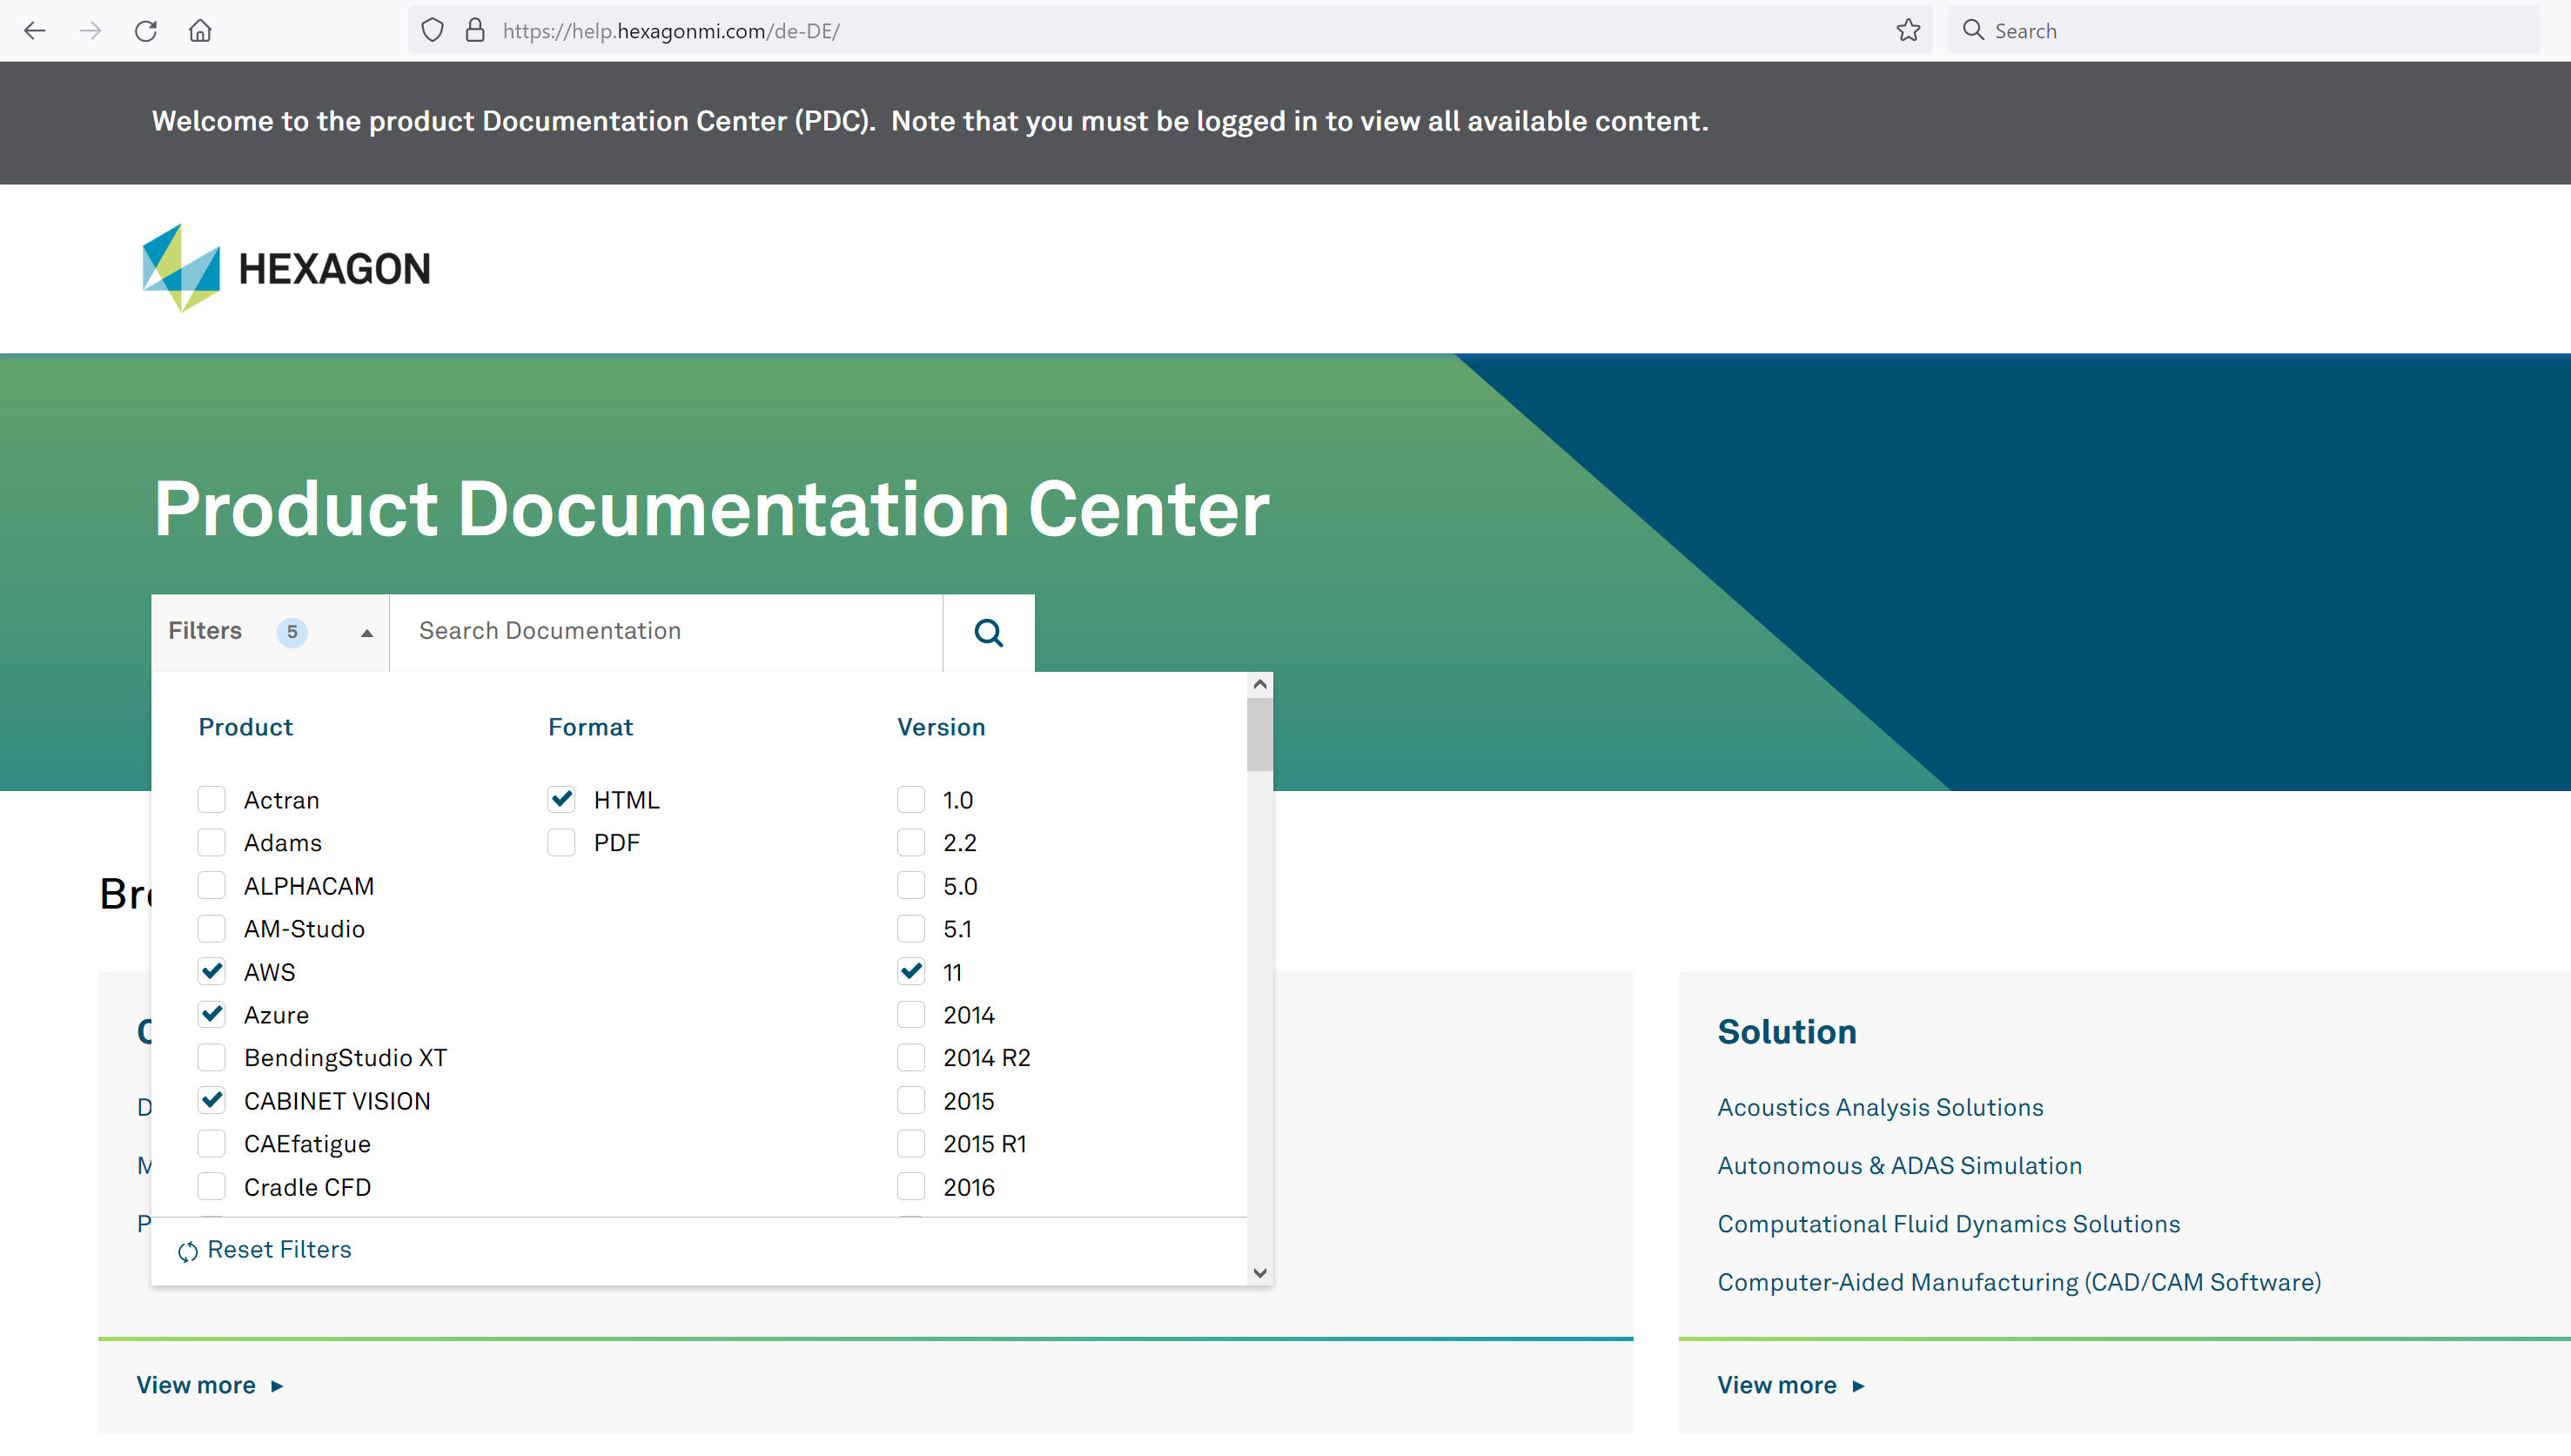Check the ALPHACAM product checkbox
The width and height of the screenshot is (2571, 1456).
point(211,885)
